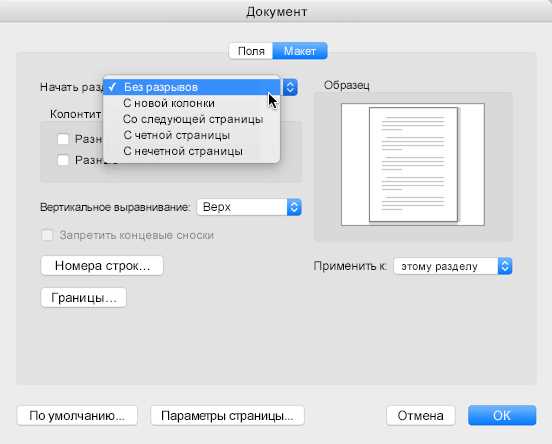Open Применить к dropdown showing этому разделу
Image resolution: width=552 pixels, height=444 pixels.
click(453, 266)
